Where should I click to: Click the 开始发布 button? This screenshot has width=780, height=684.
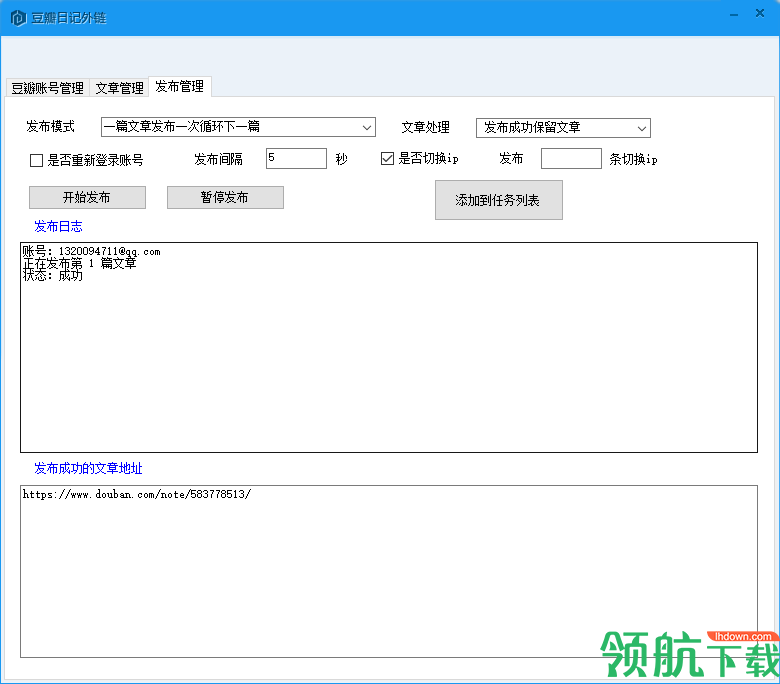point(88,197)
